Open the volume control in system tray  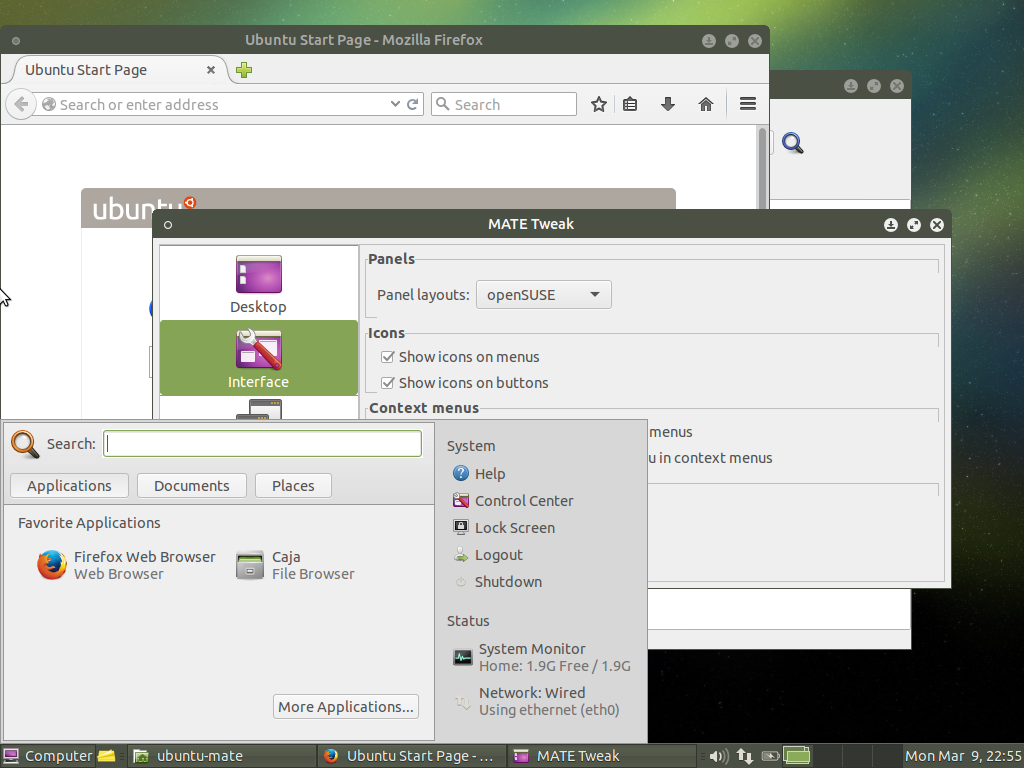718,756
